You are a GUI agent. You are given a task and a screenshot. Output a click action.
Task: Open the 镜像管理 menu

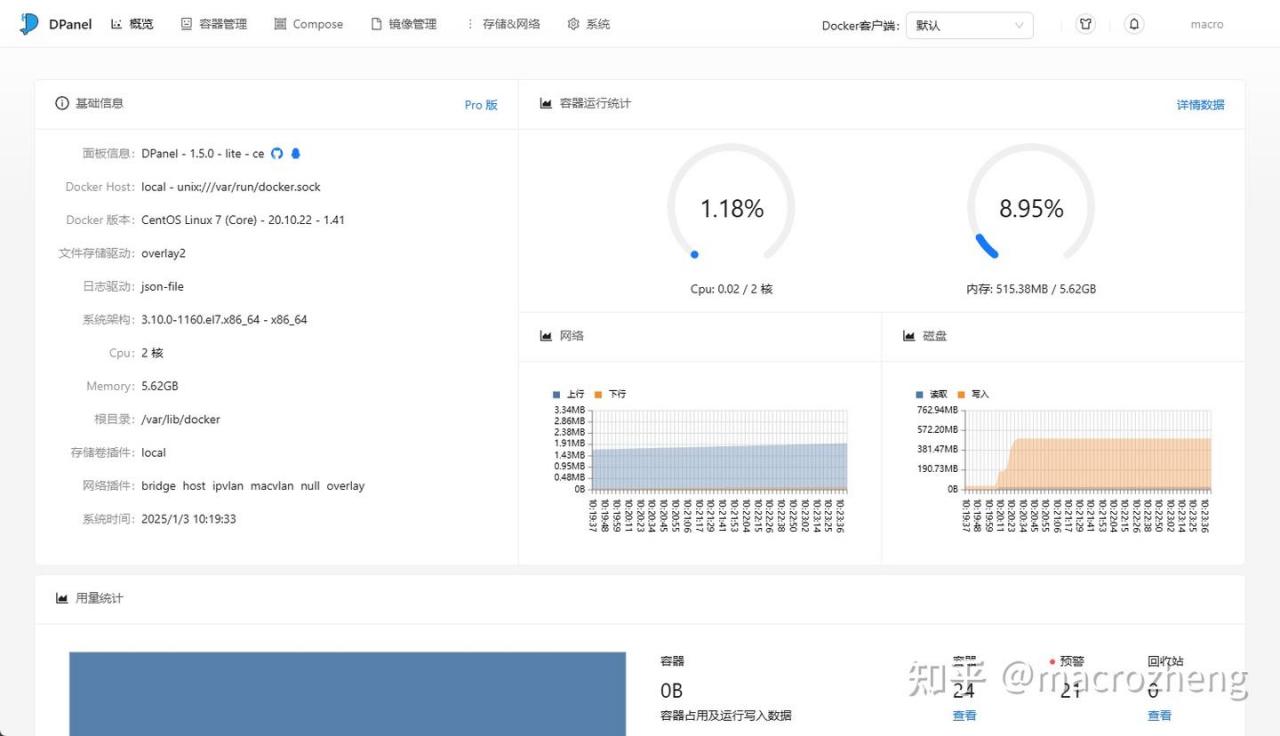[404, 24]
